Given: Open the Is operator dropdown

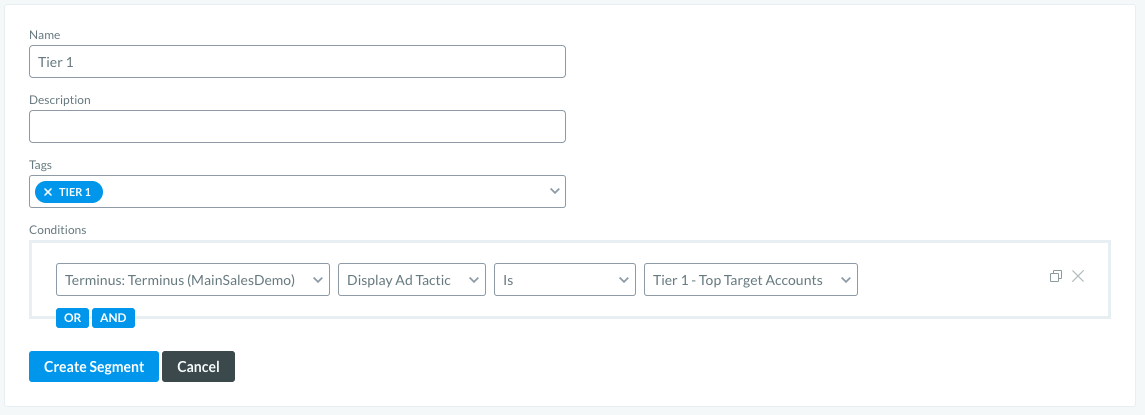Looking at the screenshot, I should click(x=564, y=280).
